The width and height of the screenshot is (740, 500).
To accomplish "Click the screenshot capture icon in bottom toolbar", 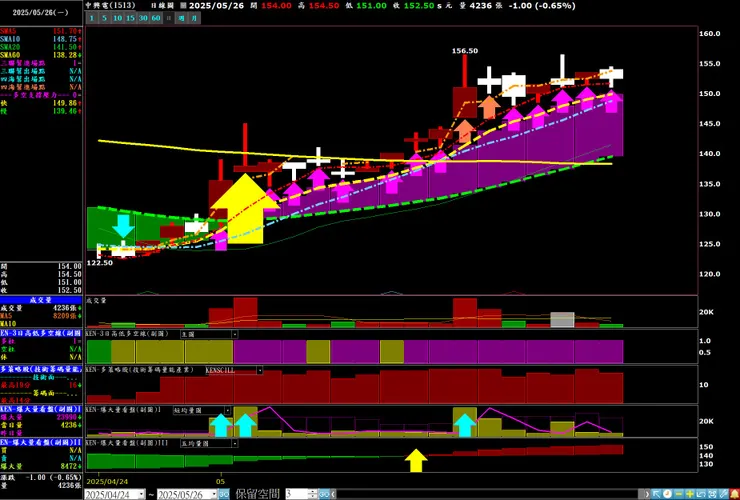I will (x=712, y=494).
